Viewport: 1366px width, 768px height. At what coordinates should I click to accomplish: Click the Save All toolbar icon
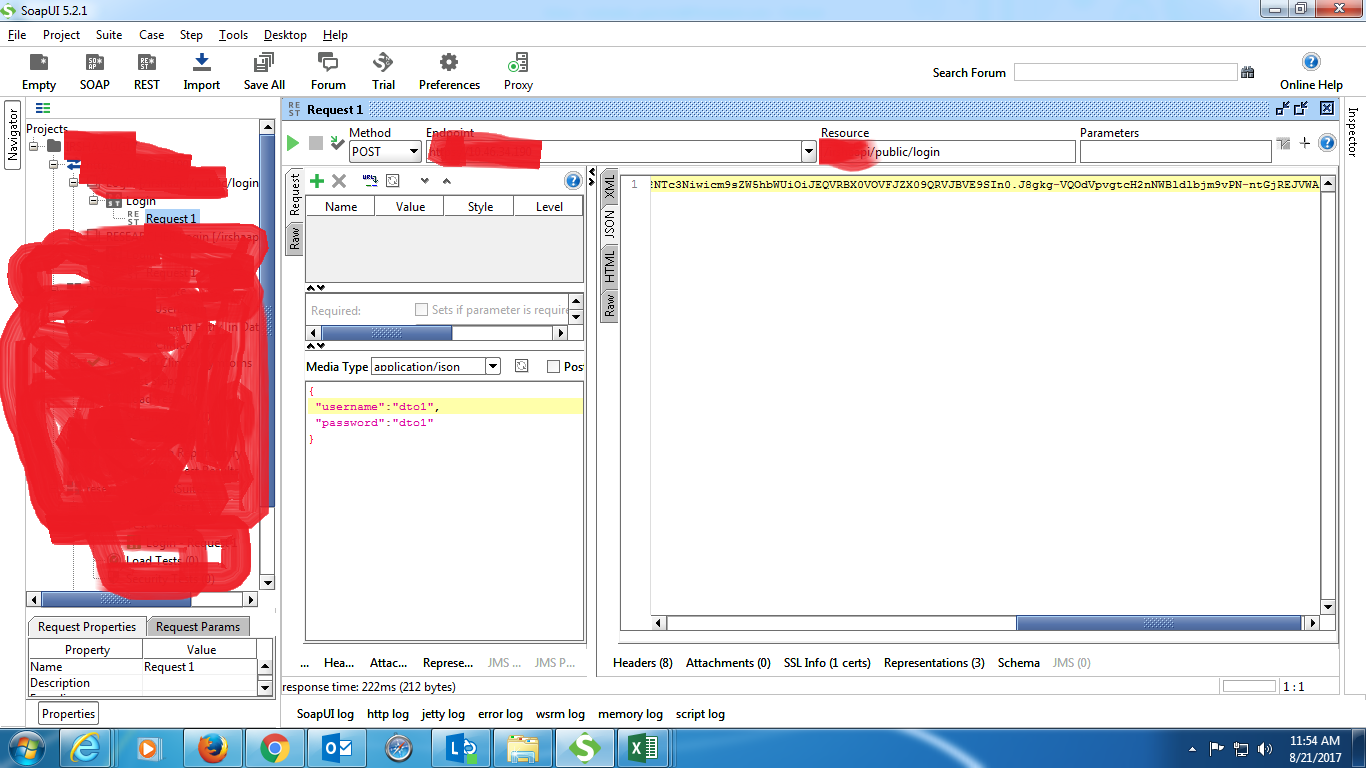point(264,63)
